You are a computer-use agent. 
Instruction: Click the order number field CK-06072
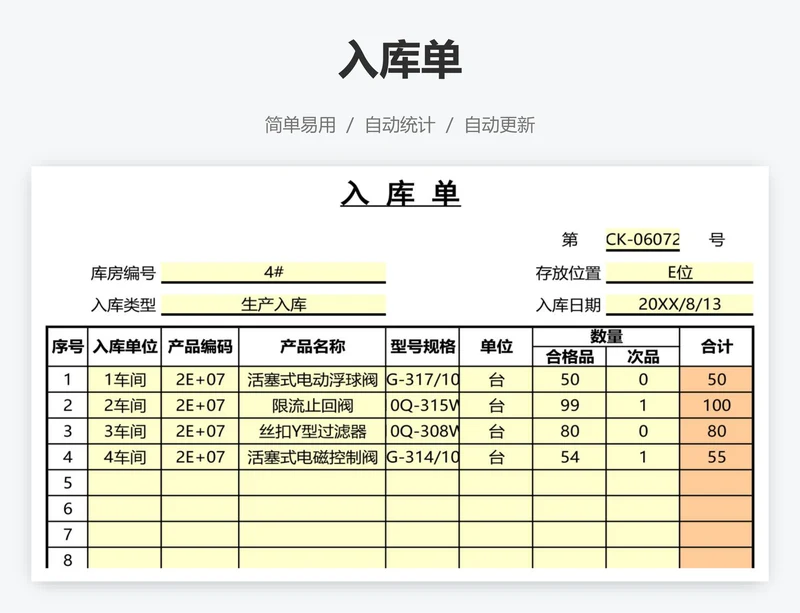tap(640, 238)
